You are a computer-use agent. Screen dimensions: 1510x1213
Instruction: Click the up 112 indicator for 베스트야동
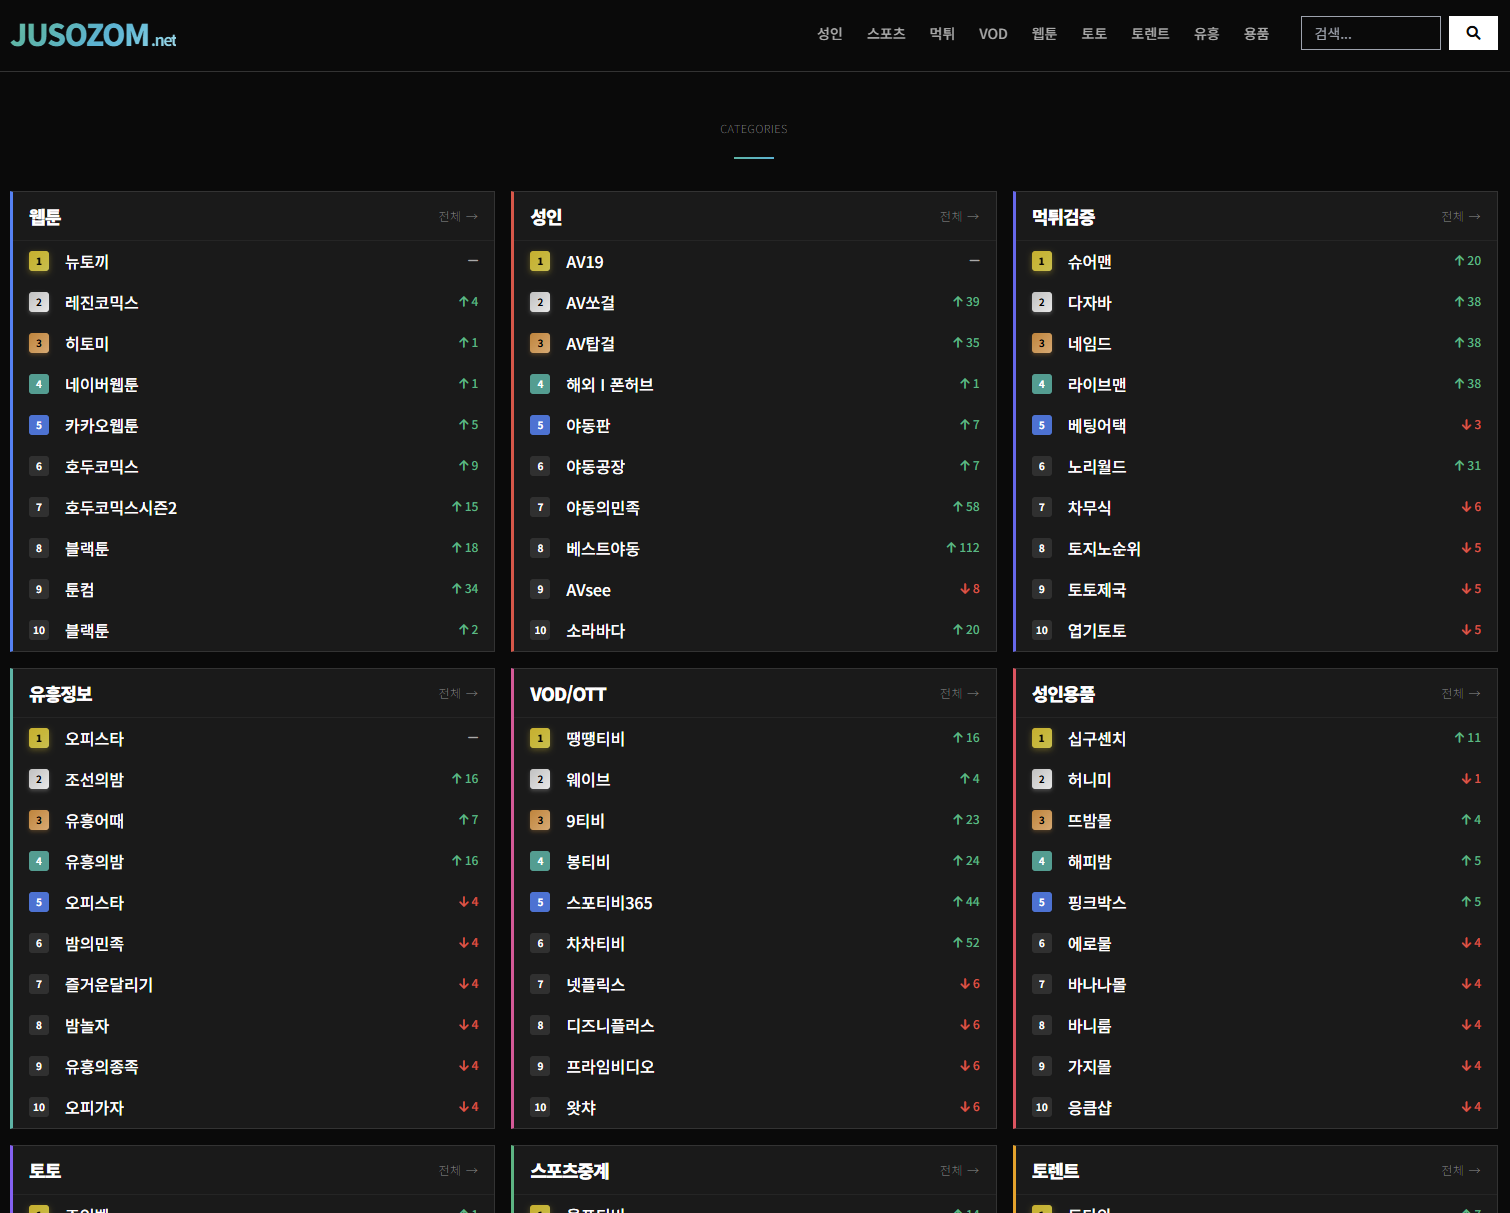963,548
